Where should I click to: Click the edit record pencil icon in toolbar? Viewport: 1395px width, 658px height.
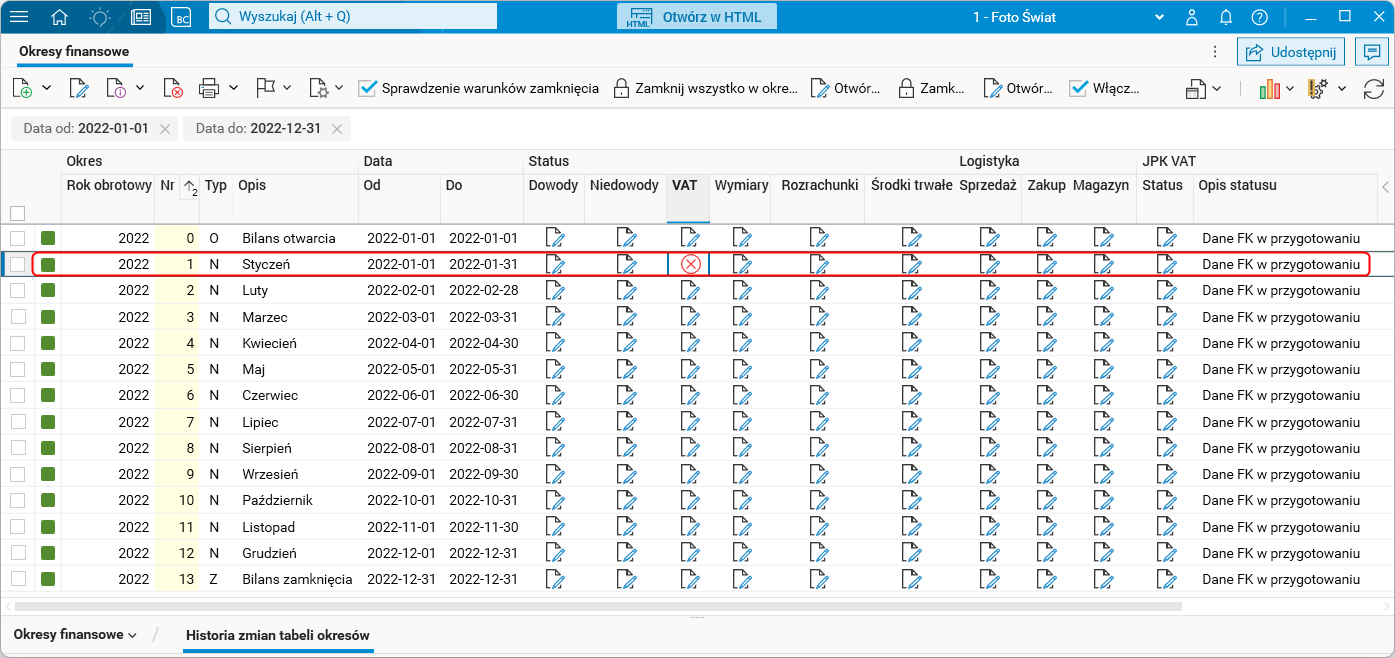(x=78, y=88)
